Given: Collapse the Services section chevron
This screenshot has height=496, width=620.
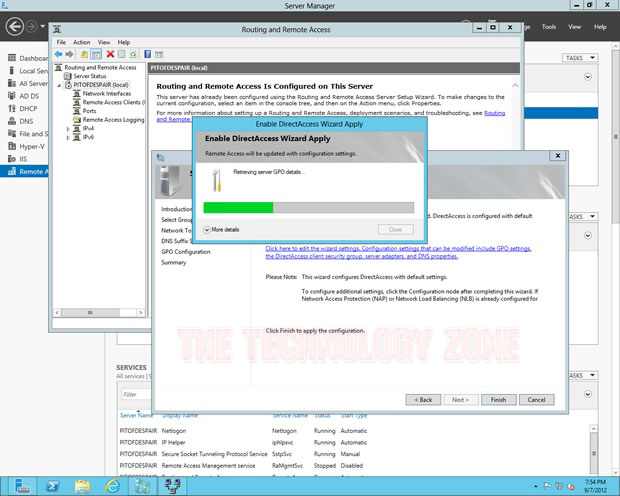Looking at the screenshot, I should tap(588, 394).
